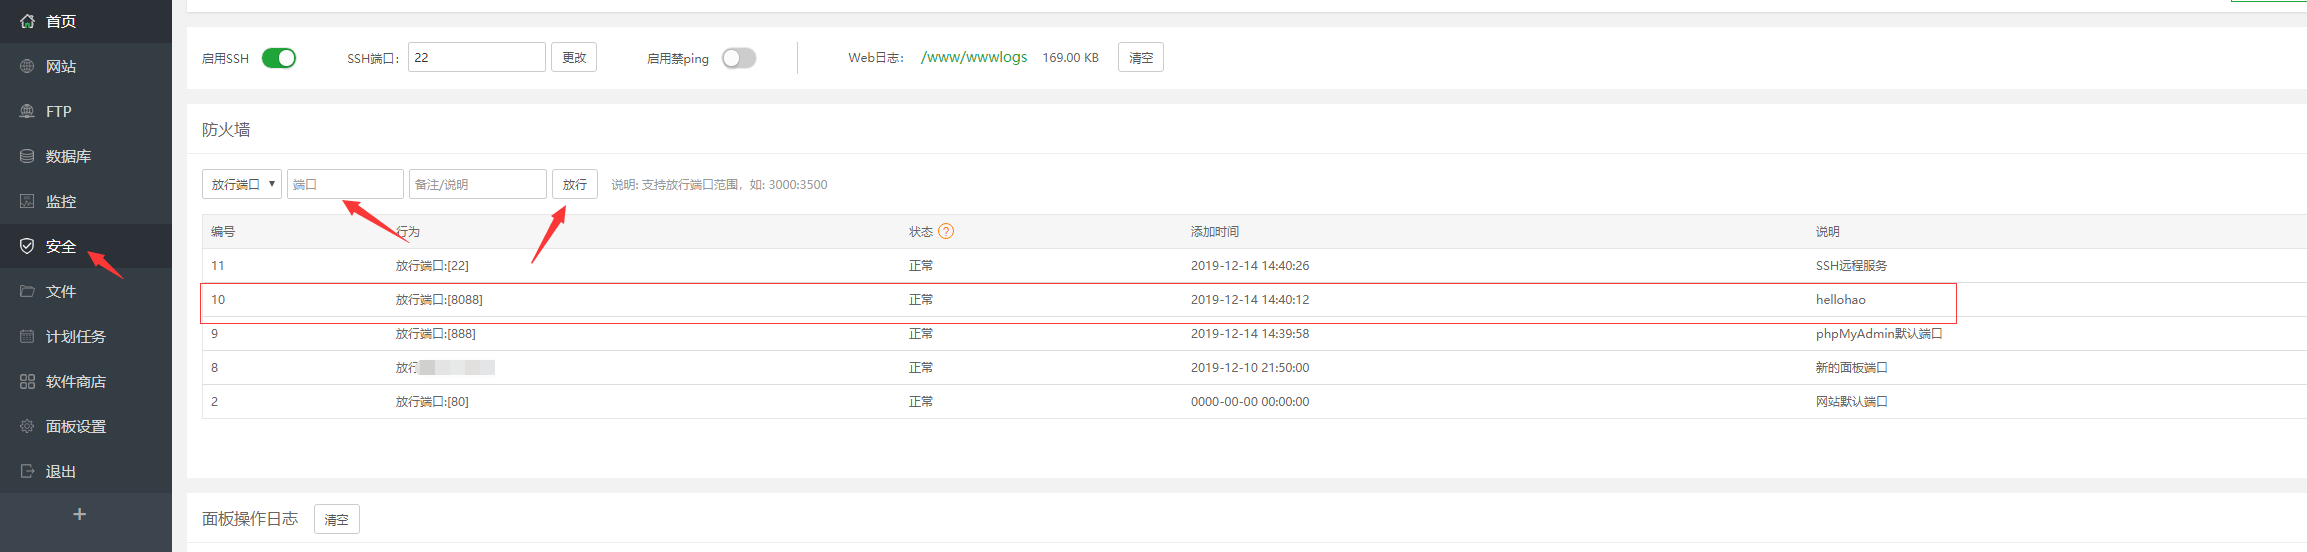Click the 端口 input field
This screenshot has width=2307, height=552.
[x=345, y=184]
